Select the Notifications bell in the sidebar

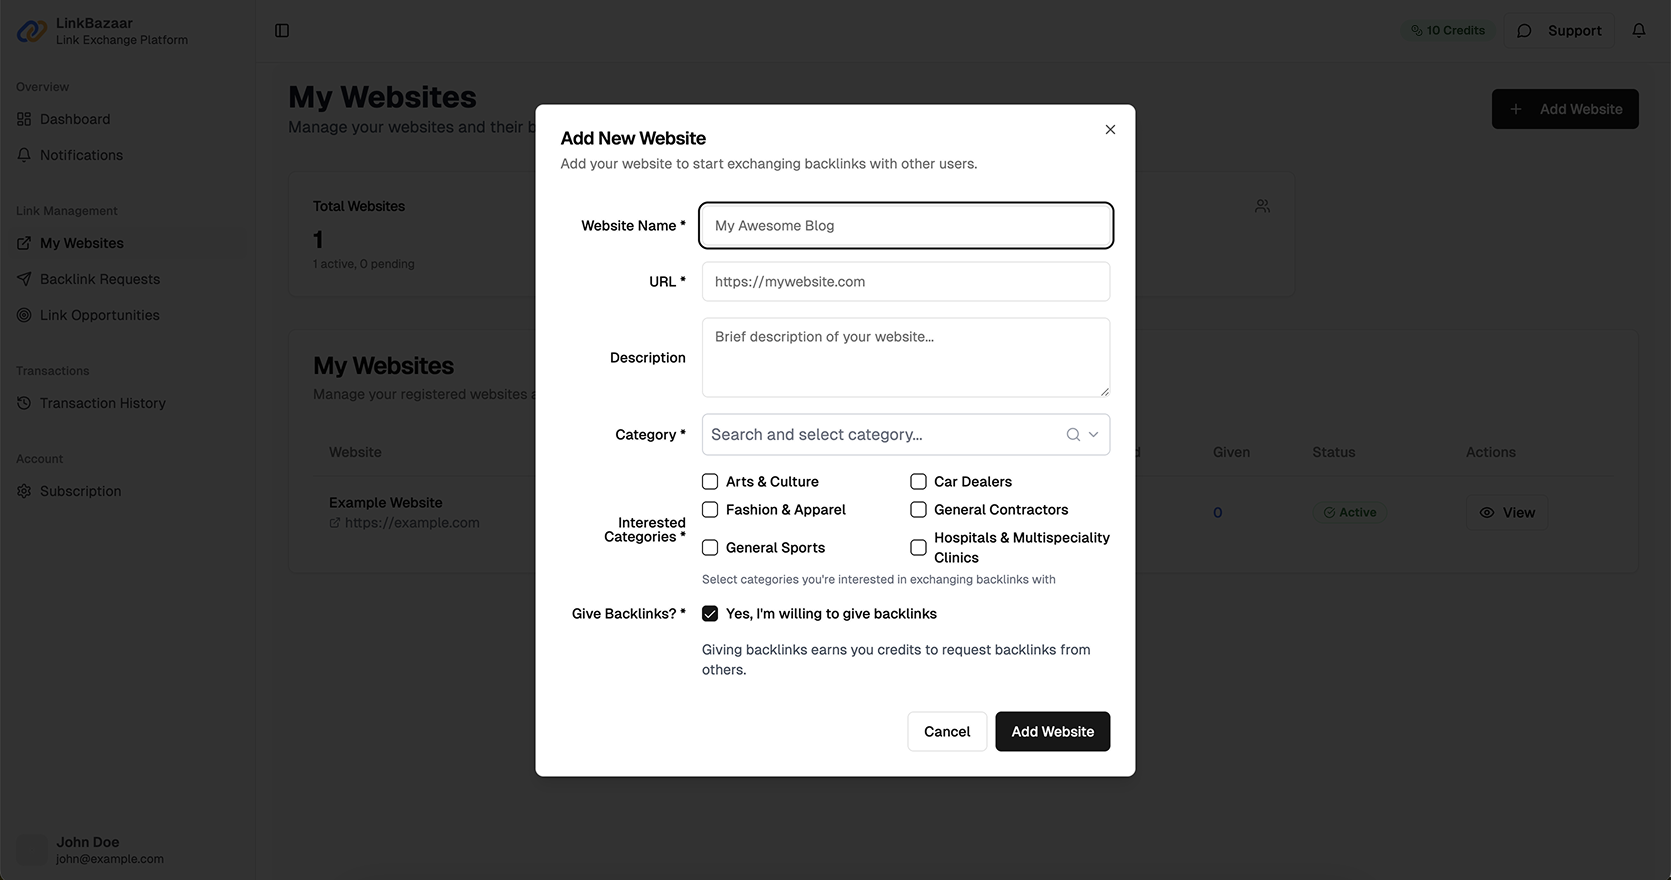81,154
